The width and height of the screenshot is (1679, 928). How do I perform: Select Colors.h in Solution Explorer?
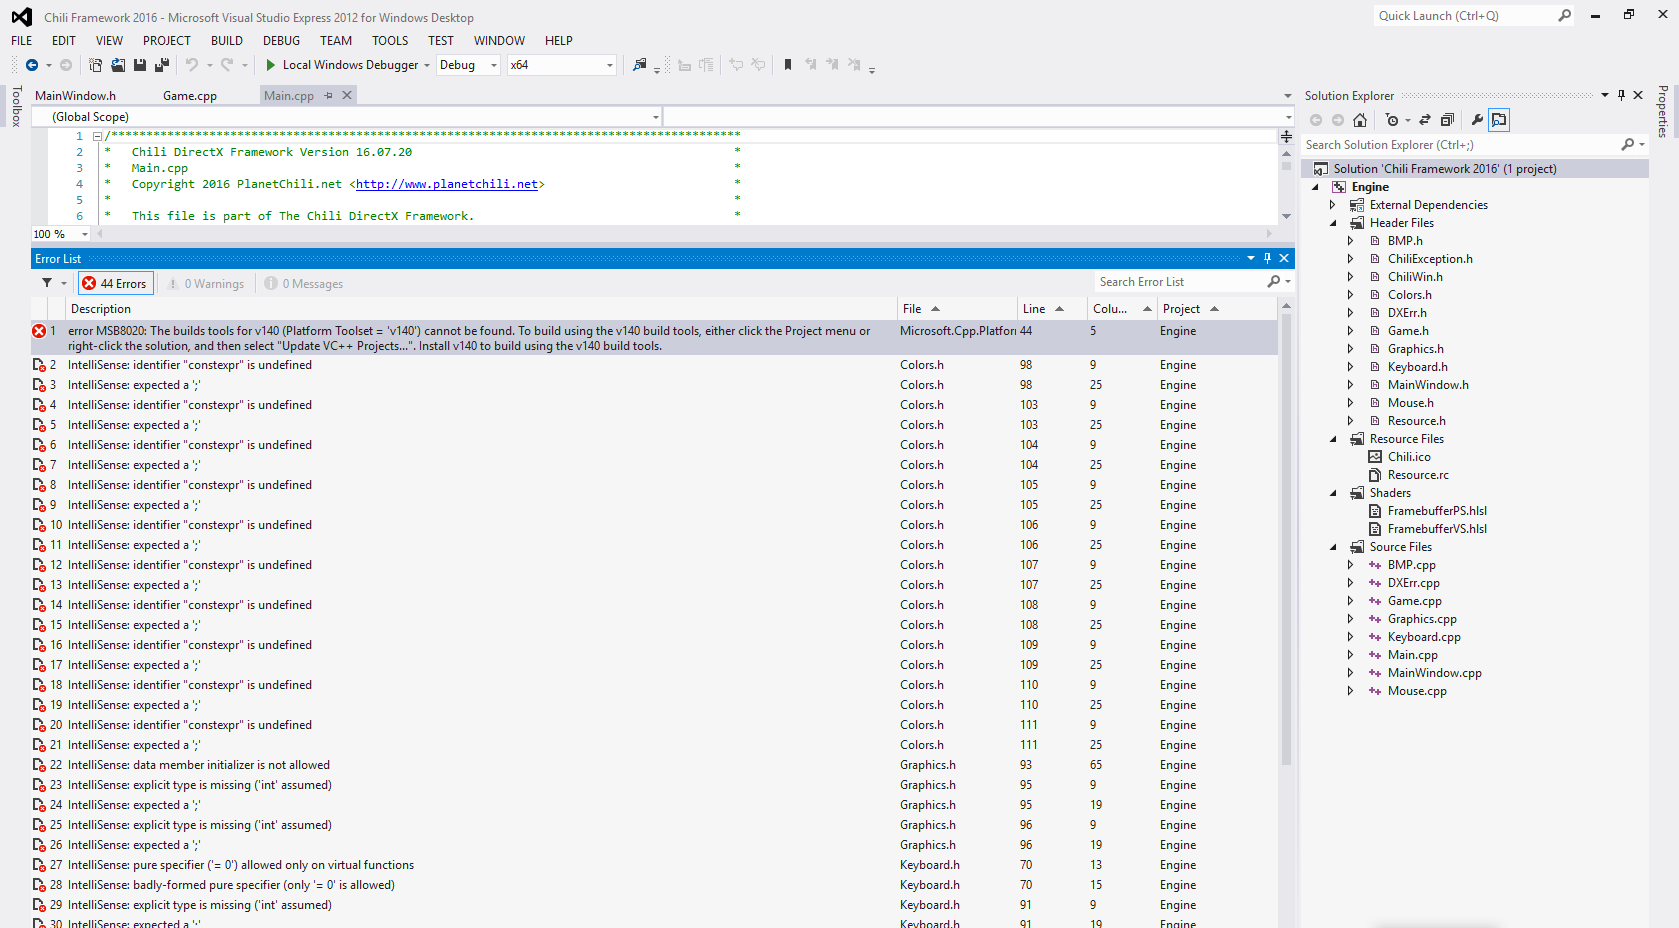(1410, 295)
